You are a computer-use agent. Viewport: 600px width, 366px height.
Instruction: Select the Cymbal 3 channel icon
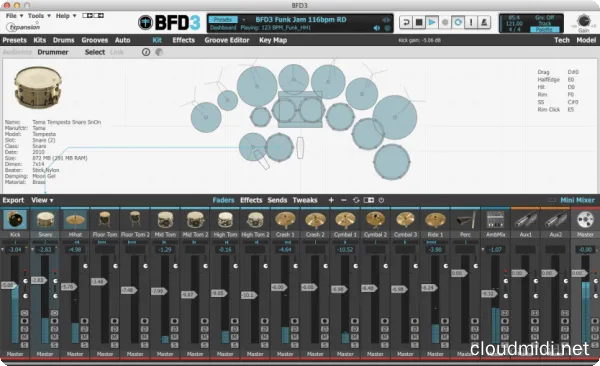coord(405,220)
